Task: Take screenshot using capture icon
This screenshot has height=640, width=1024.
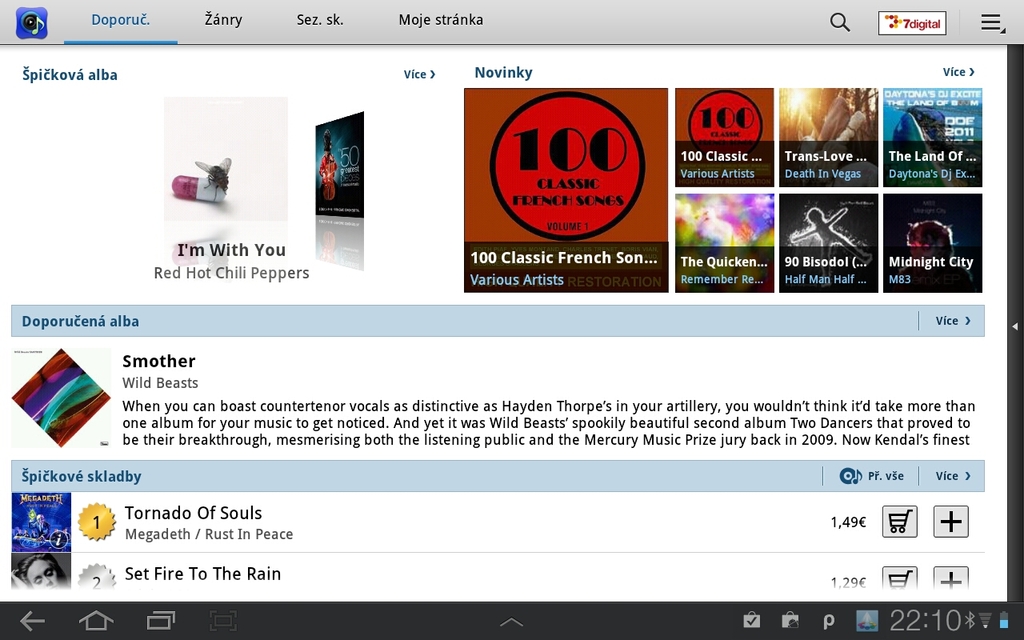Action: tap(224, 621)
